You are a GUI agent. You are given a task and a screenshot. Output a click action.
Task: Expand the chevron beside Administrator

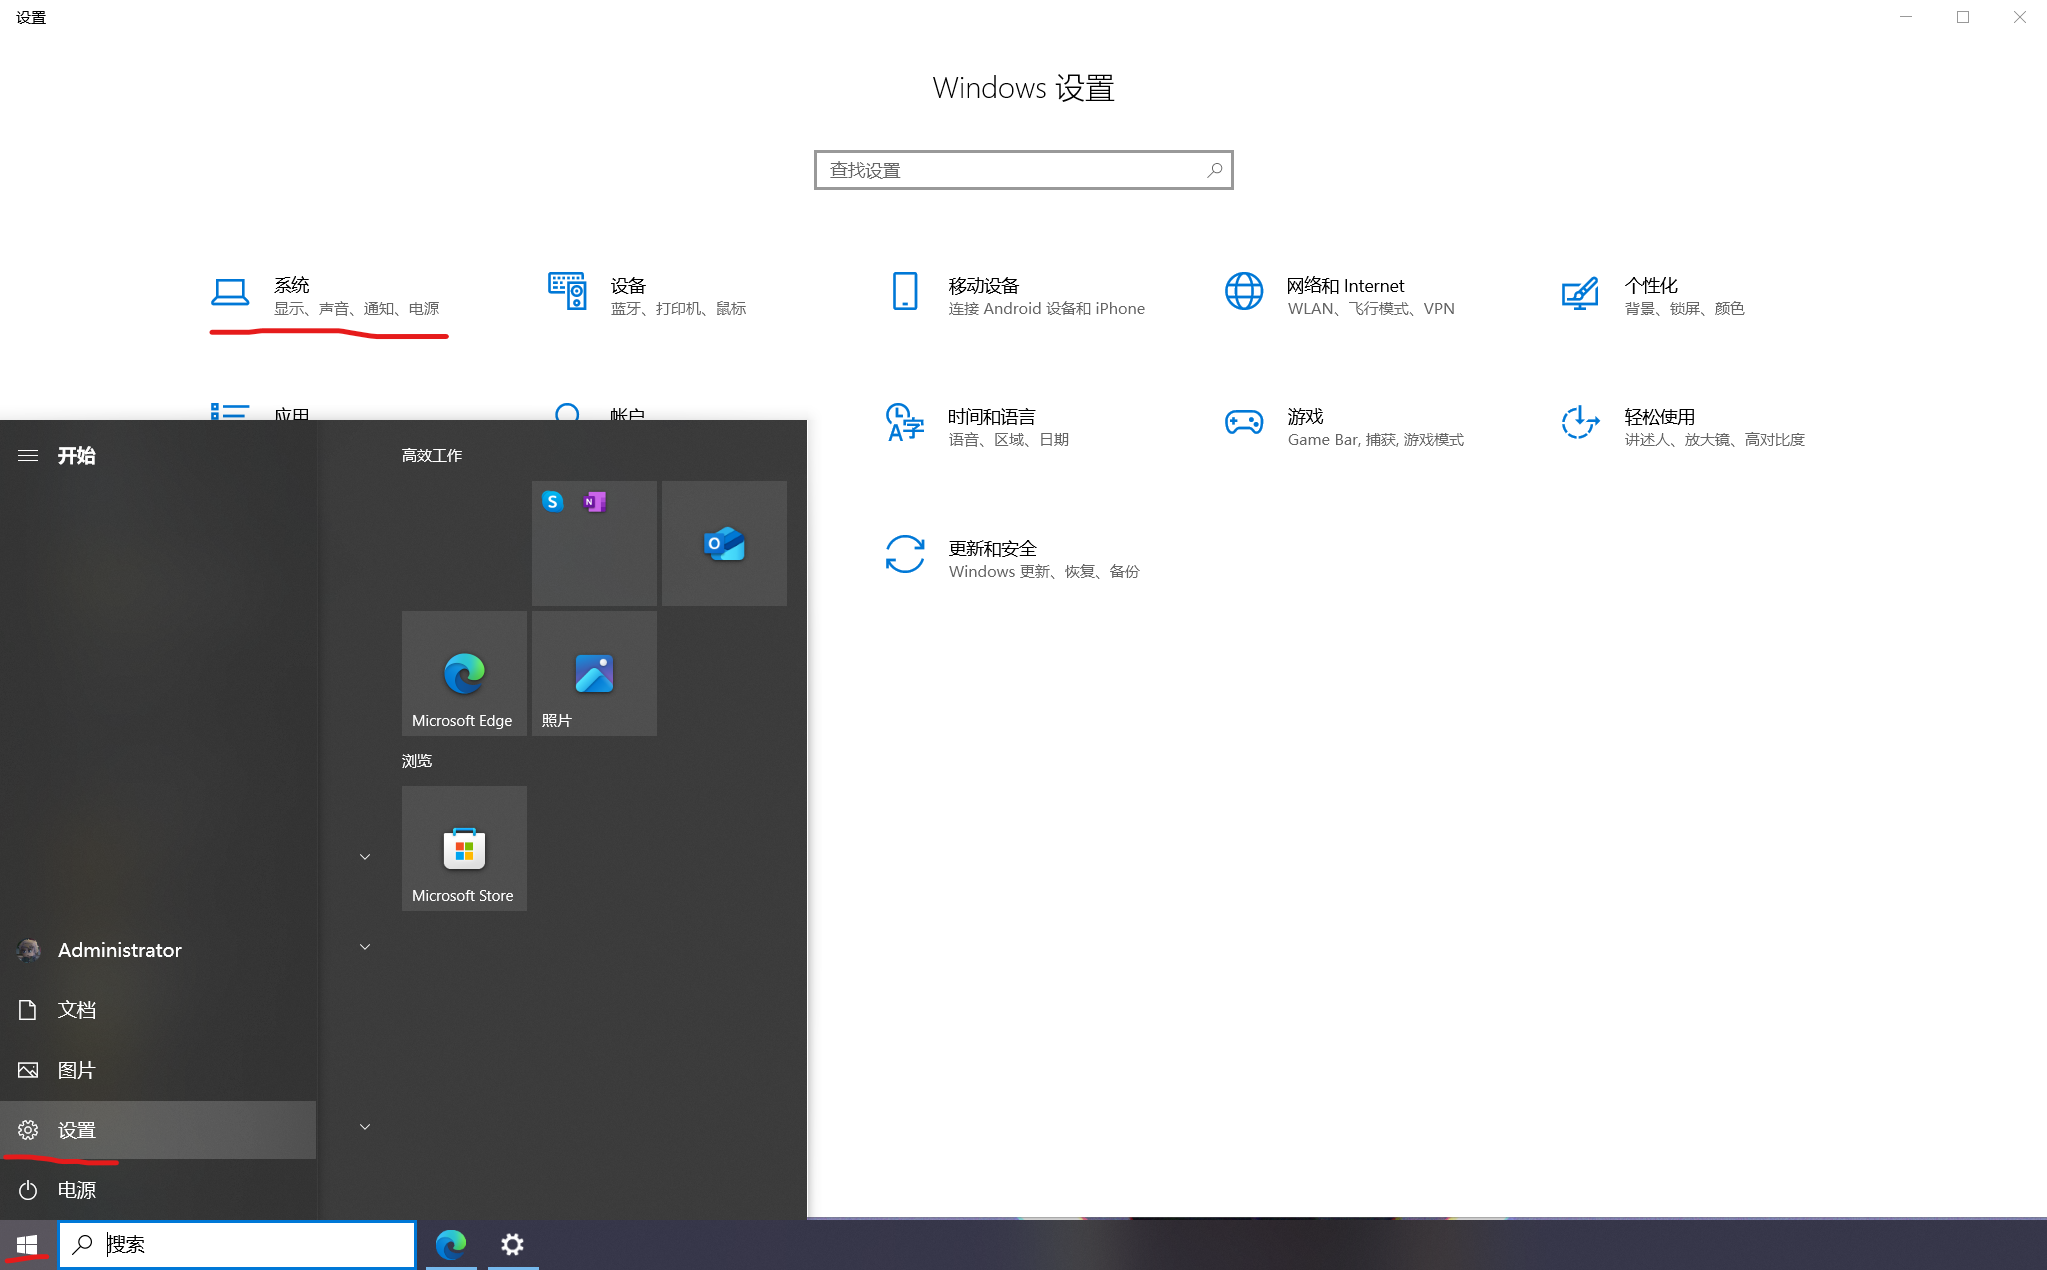click(x=365, y=947)
